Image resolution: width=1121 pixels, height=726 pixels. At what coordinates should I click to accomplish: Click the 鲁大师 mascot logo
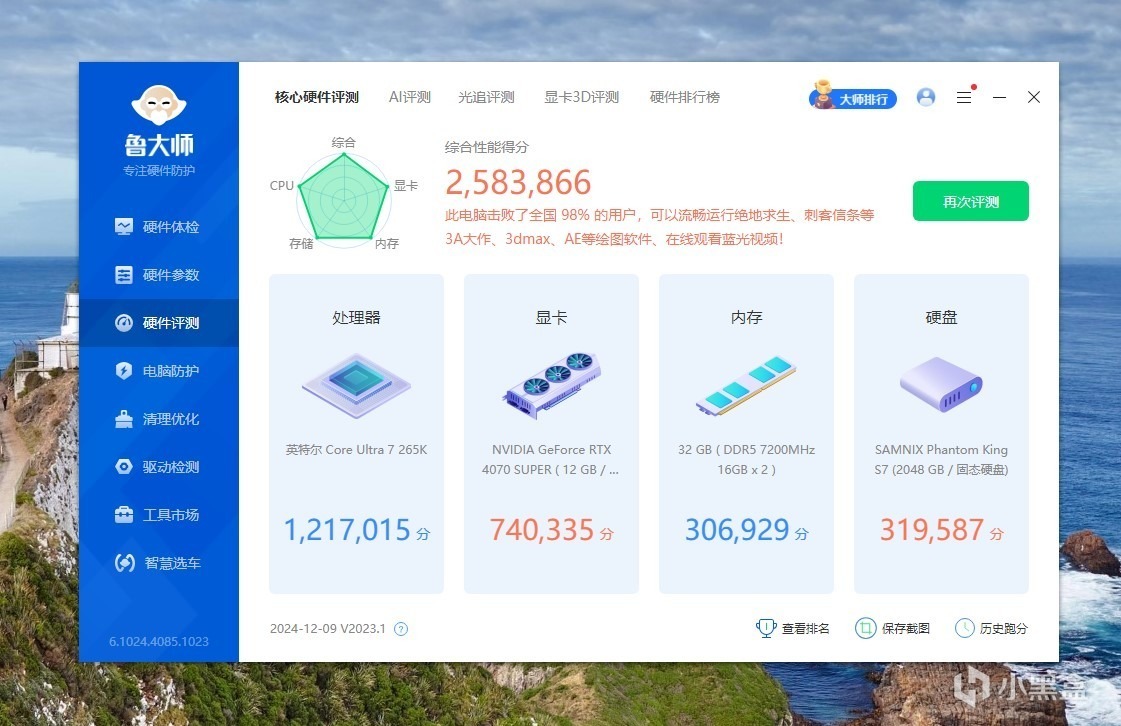coord(159,104)
